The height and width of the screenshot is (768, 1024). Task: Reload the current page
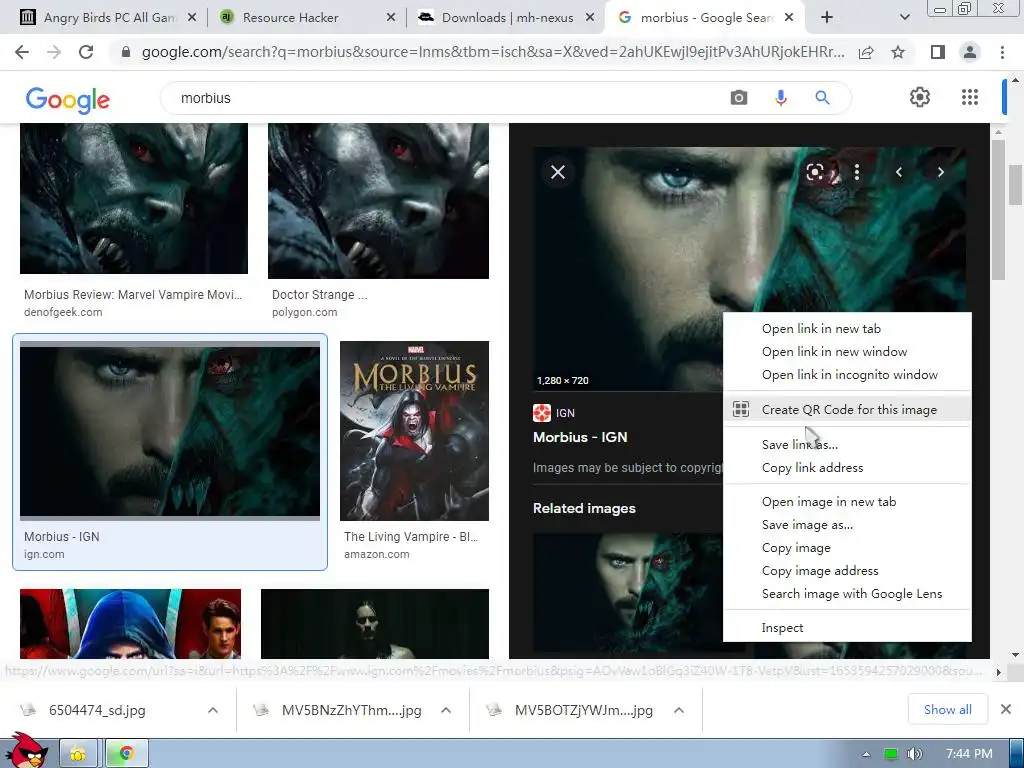86,52
